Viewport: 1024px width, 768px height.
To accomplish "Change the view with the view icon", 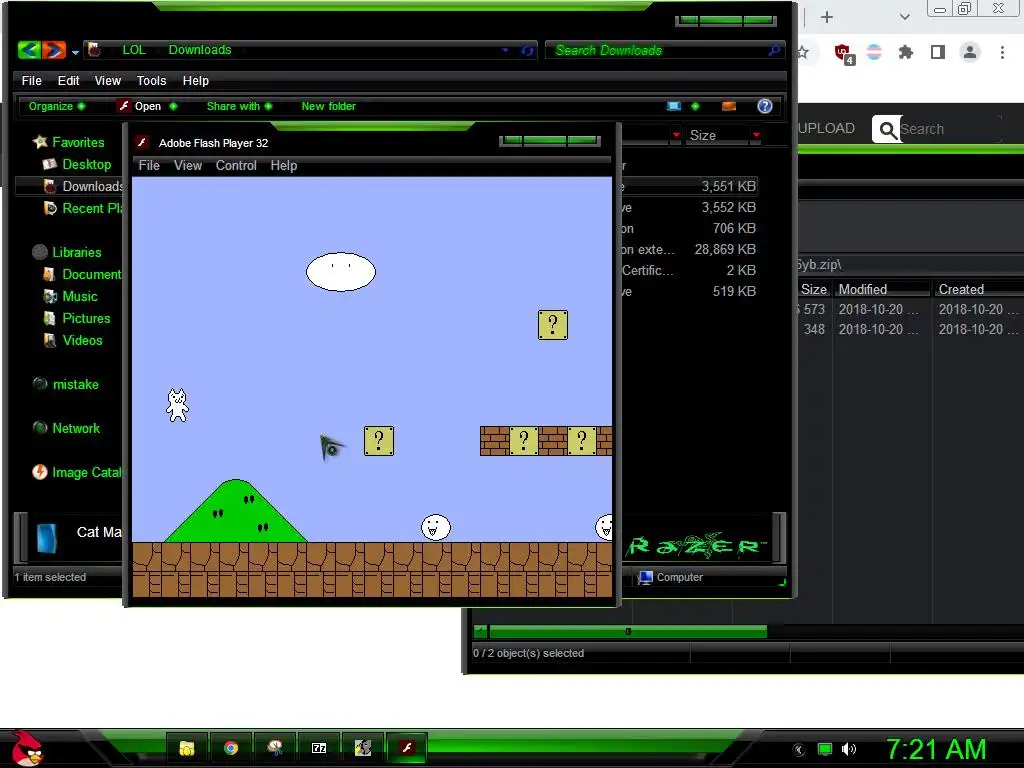I will pos(673,106).
